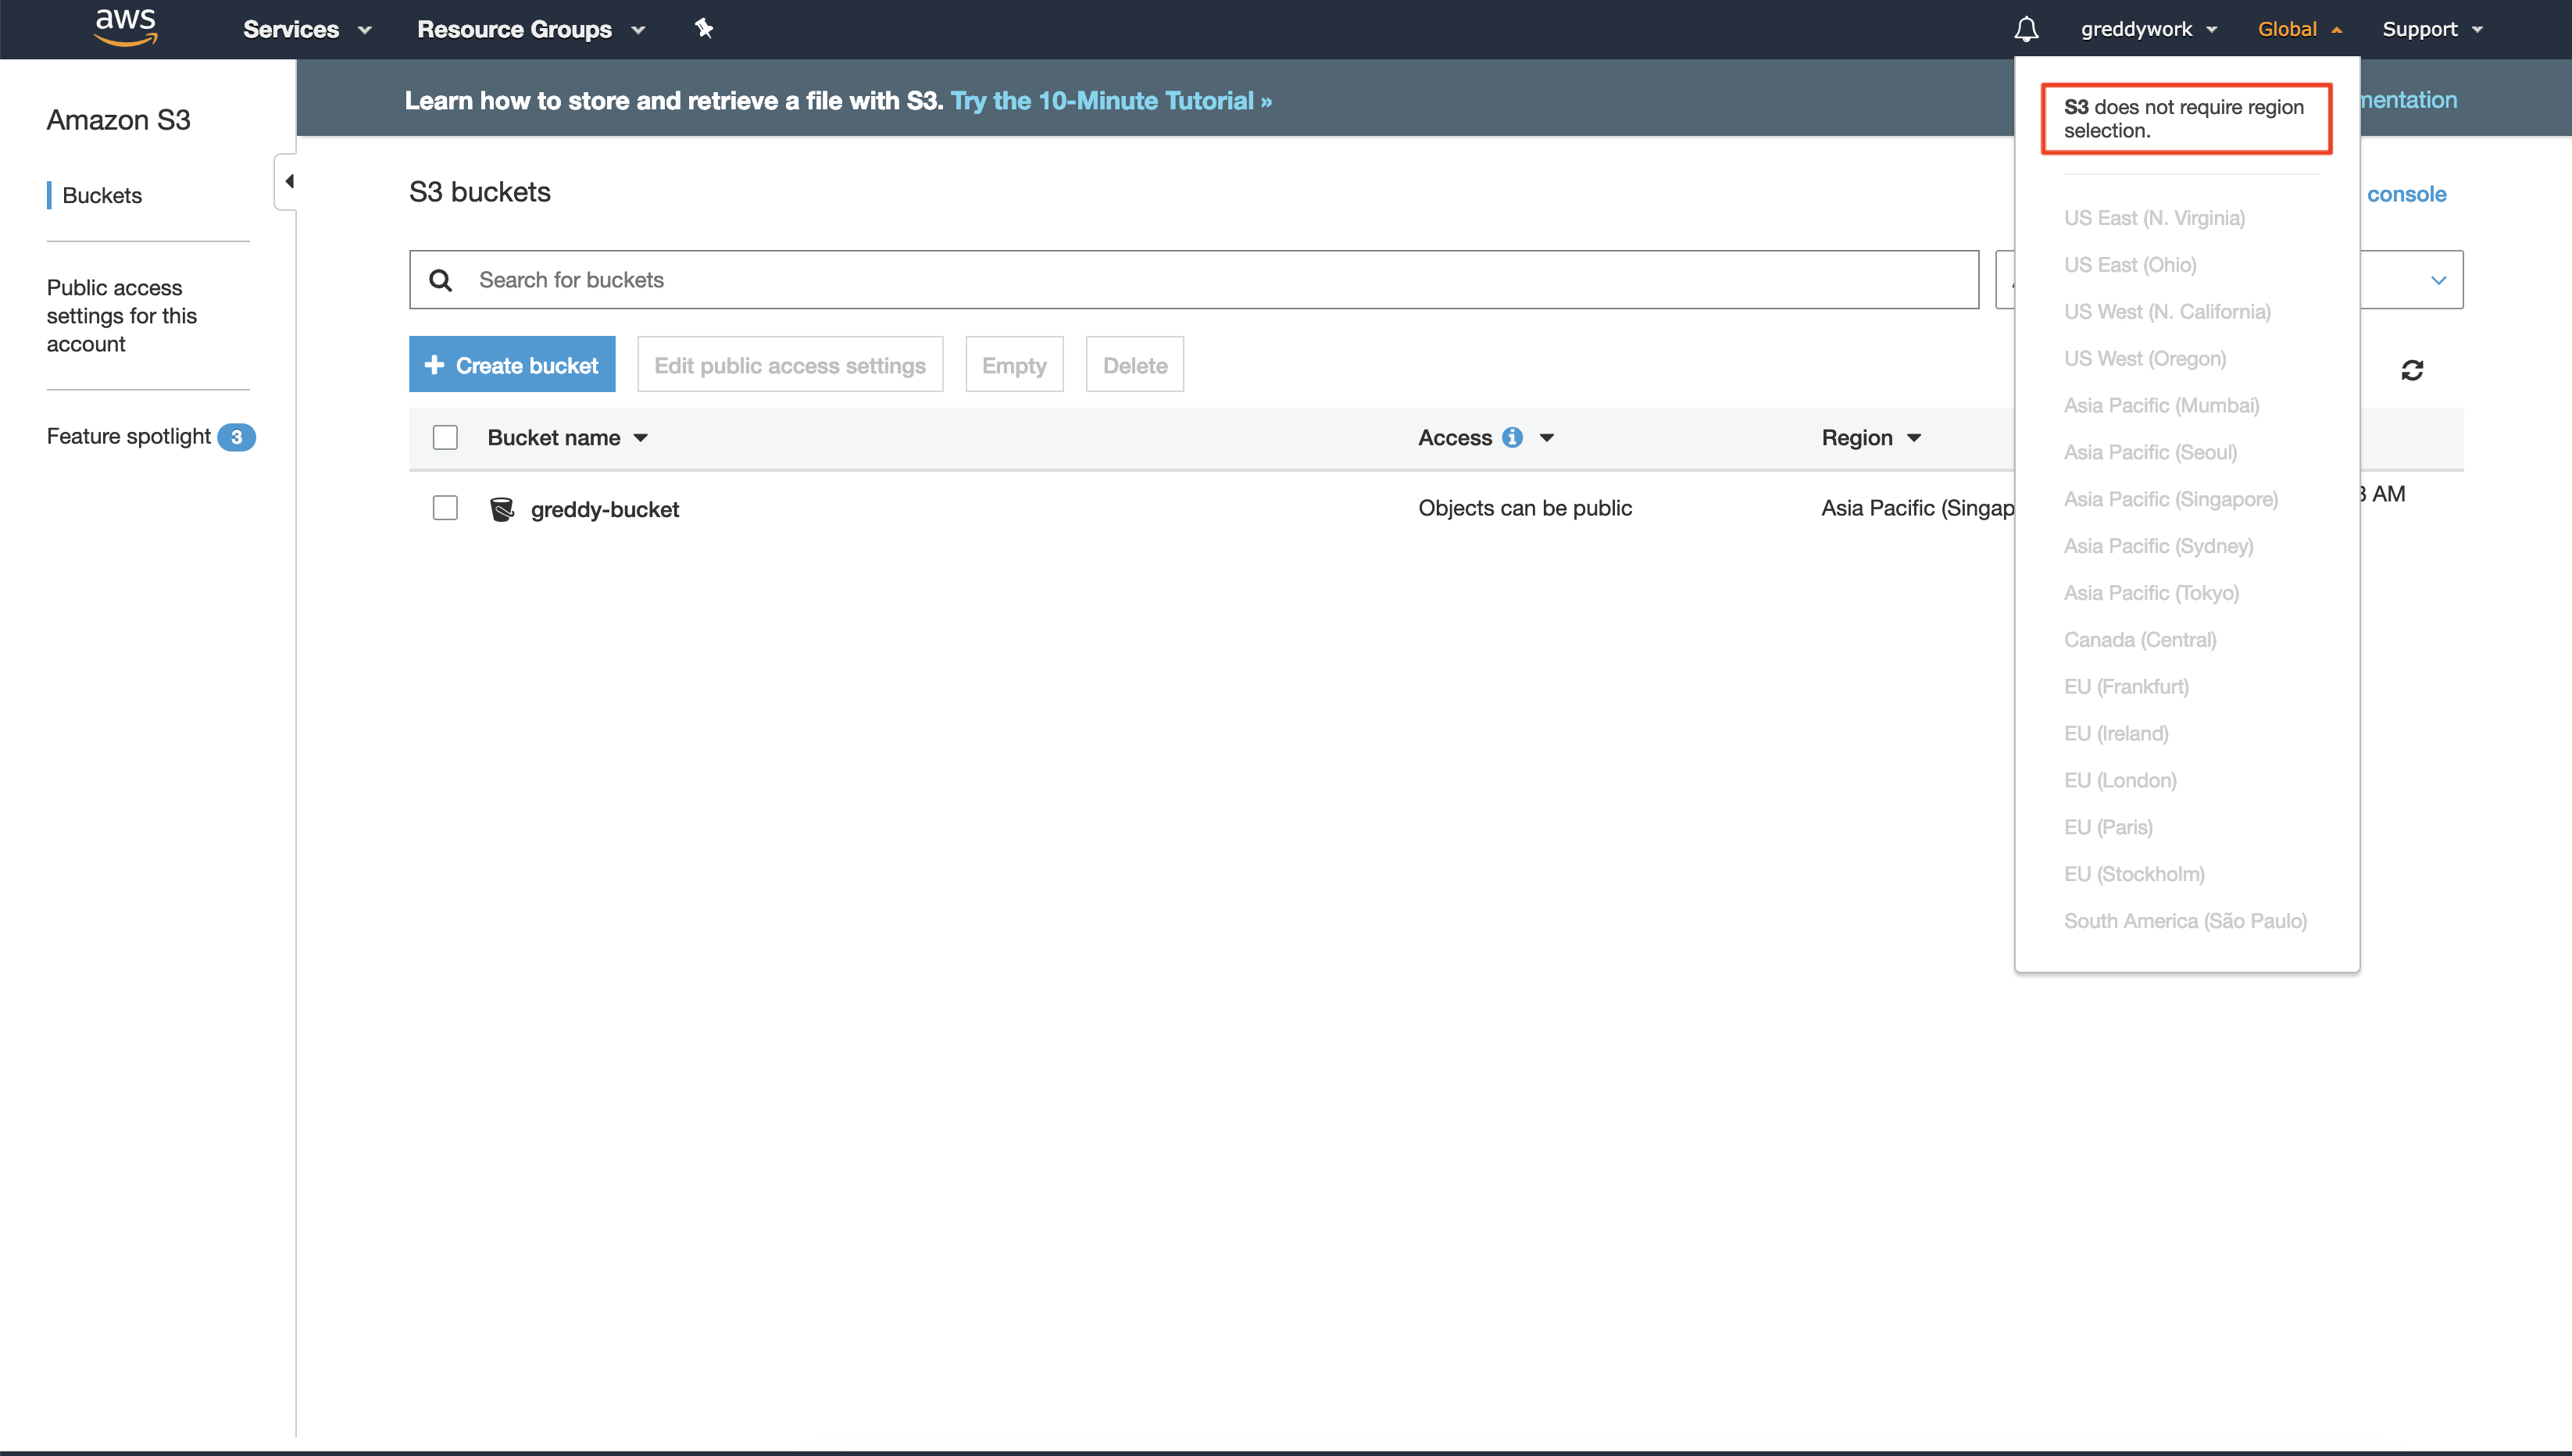Open the notifications bell
This screenshot has width=2572, height=1456.
2026,29
